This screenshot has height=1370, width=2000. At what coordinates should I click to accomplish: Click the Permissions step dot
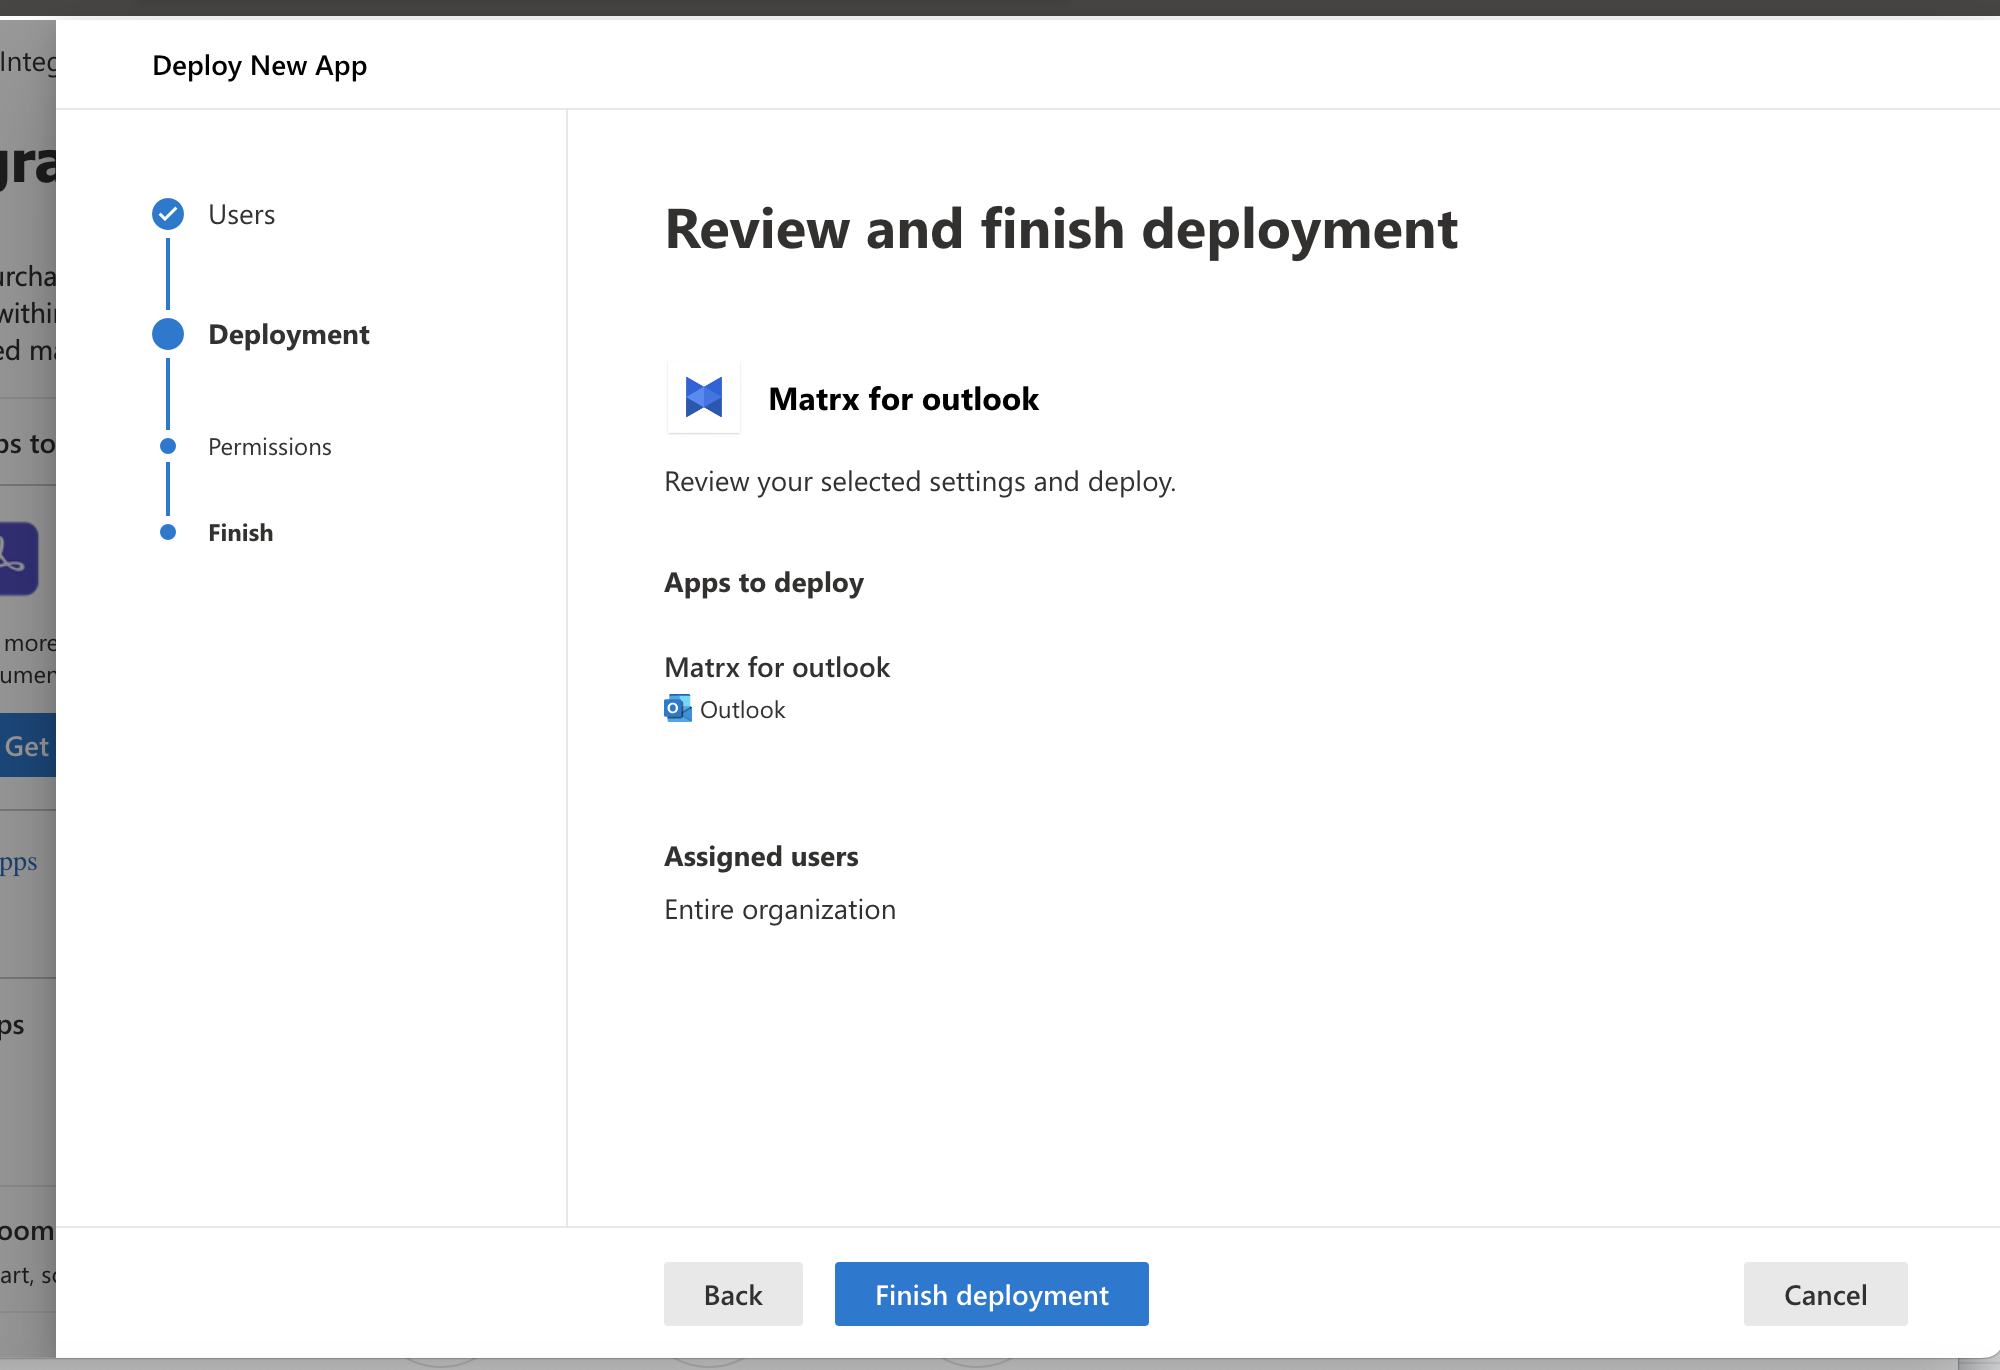point(168,446)
